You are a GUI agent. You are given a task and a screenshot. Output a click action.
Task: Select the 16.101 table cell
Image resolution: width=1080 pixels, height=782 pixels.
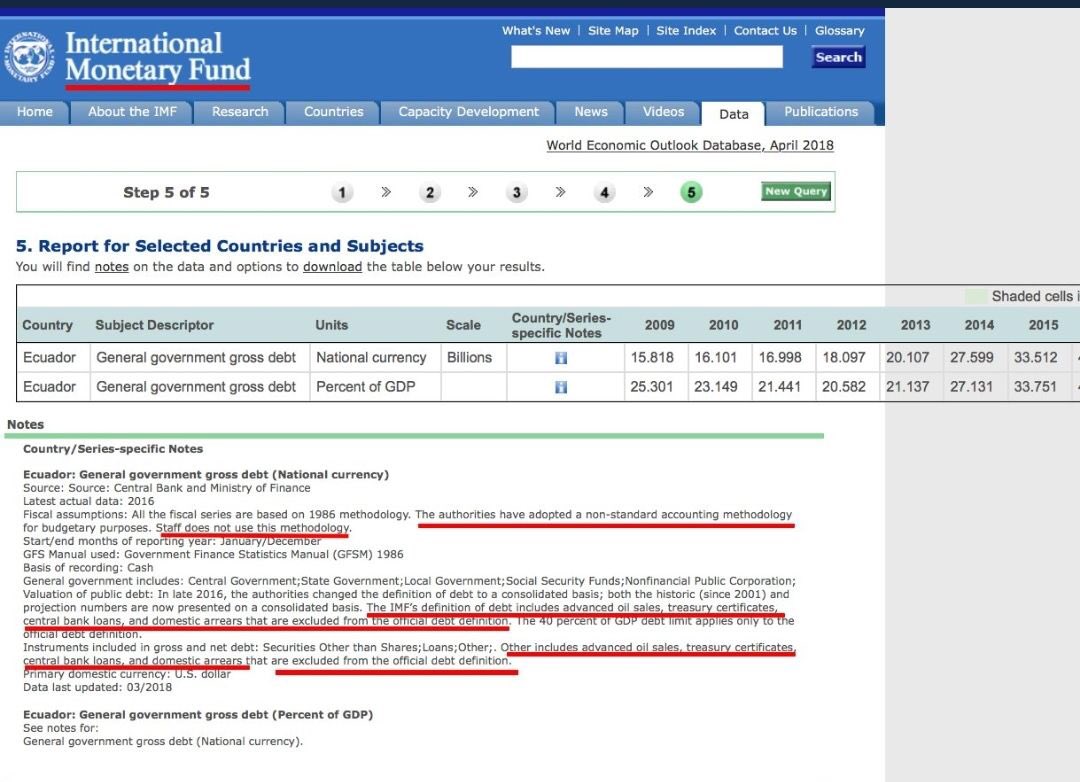(716, 358)
